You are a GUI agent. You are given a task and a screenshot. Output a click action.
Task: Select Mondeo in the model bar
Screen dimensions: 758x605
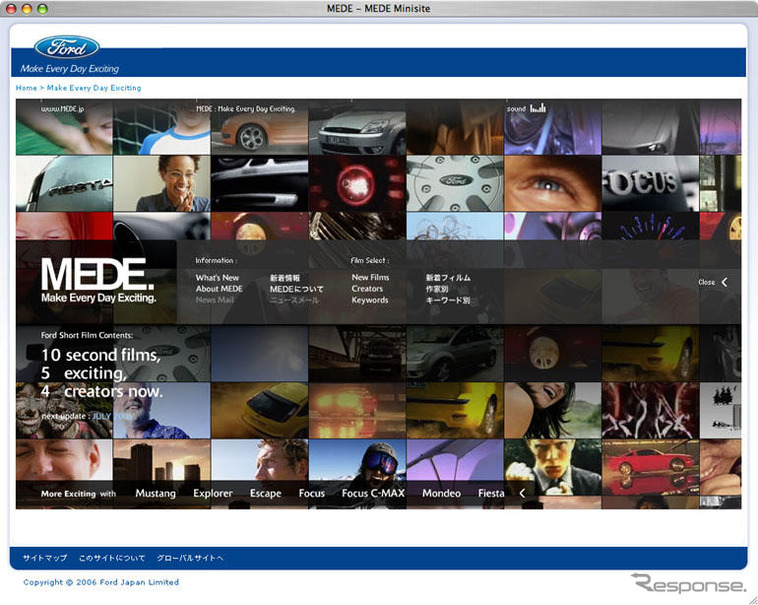(x=441, y=493)
